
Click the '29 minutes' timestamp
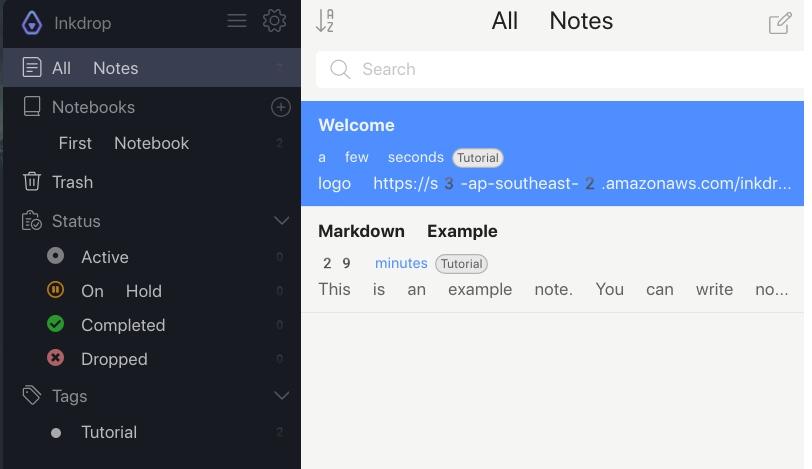(375, 263)
